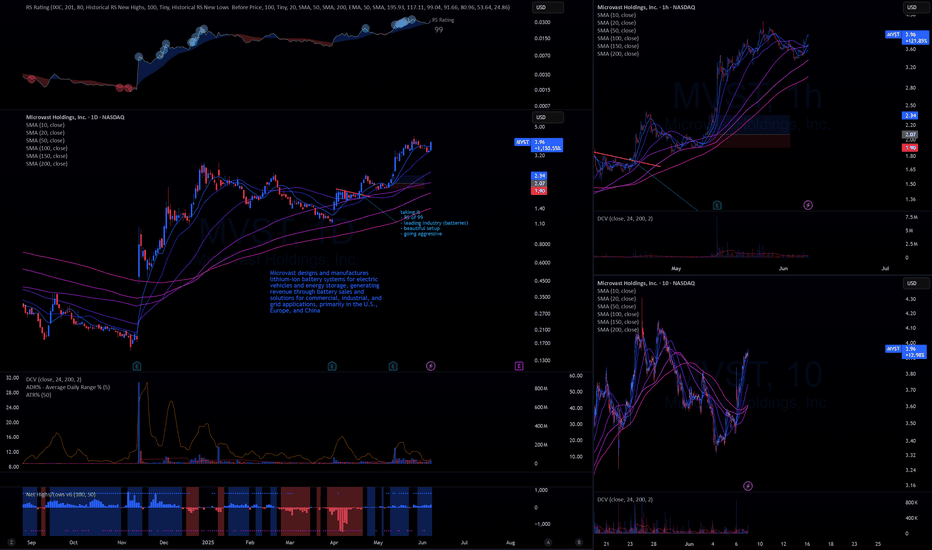Open USD currency dropdown of the RS Rating pane

[x=547, y=7]
